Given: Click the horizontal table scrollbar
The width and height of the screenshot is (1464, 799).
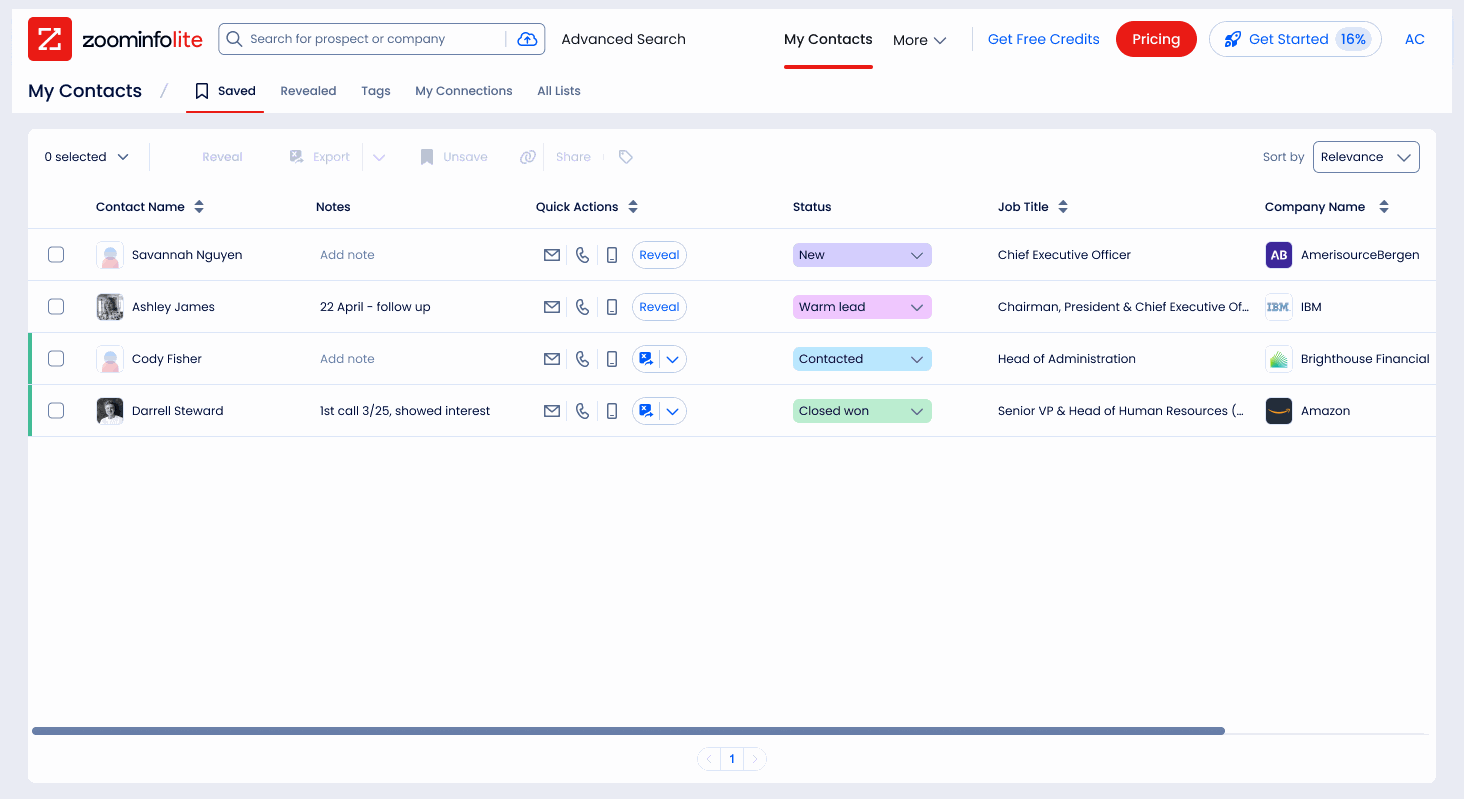Looking at the screenshot, I should tap(628, 731).
